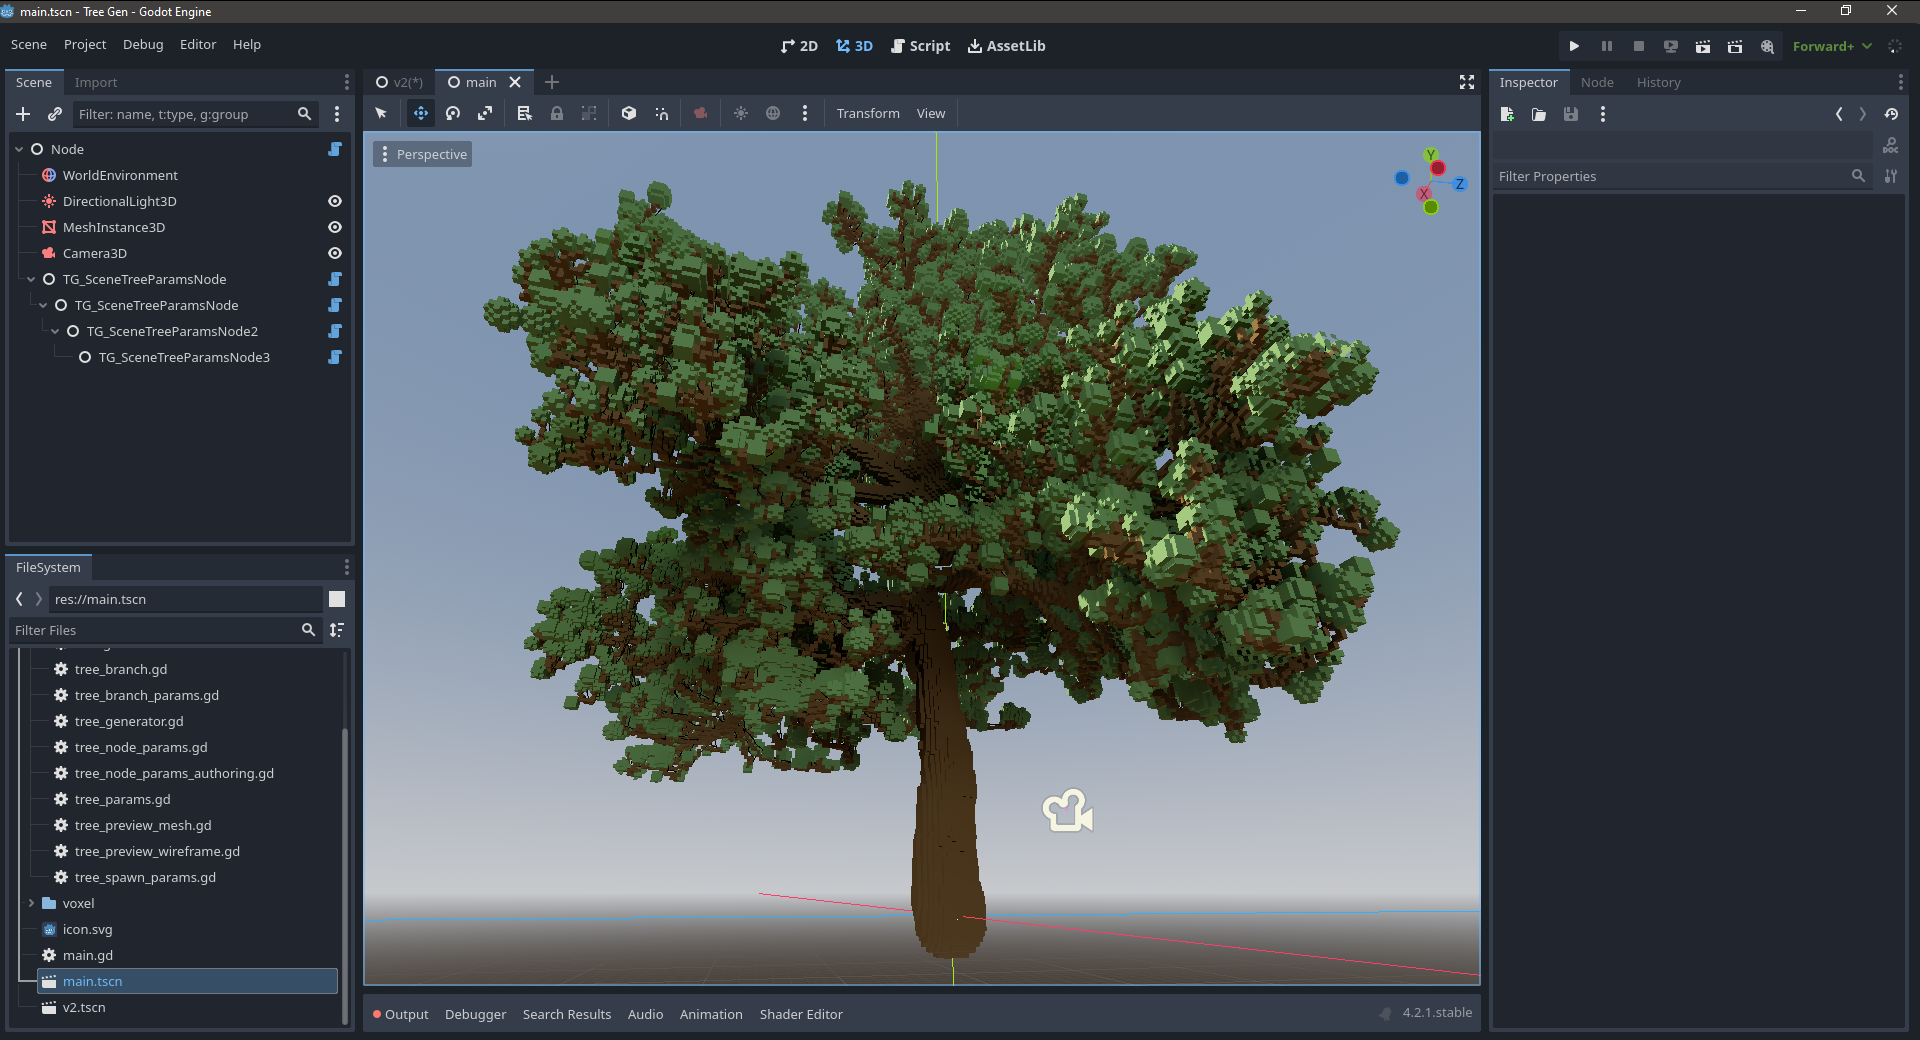The width and height of the screenshot is (1920, 1040).
Task: Select the Scale mode tool
Action: [x=485, y=114]
